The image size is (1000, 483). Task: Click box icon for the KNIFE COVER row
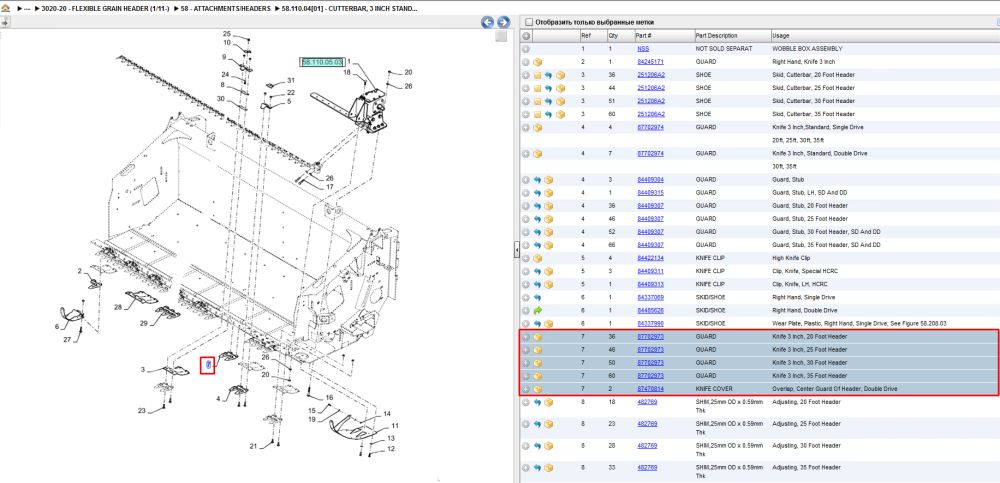(x=538, y=389)
